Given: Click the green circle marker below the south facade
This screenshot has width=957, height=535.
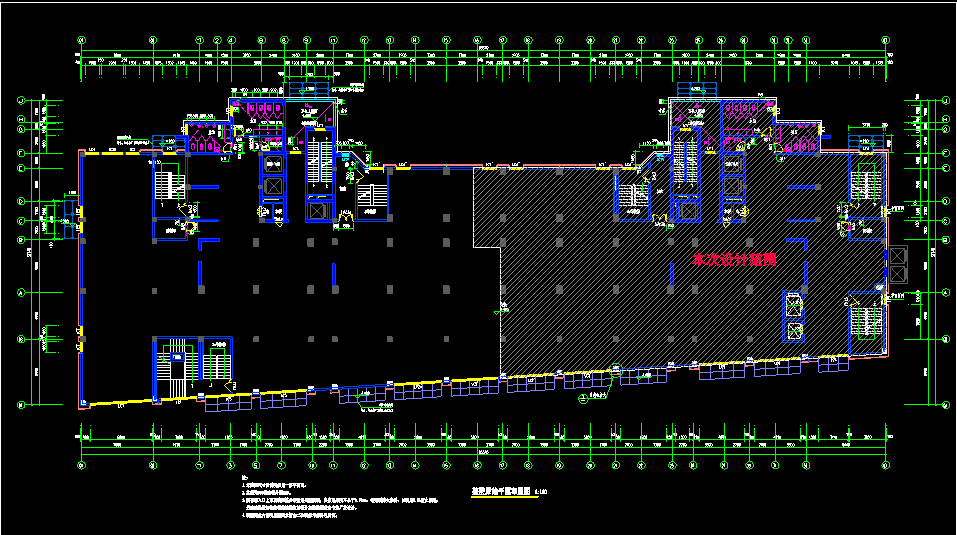Looking at the screenshot, I should [x=584, y=397].
